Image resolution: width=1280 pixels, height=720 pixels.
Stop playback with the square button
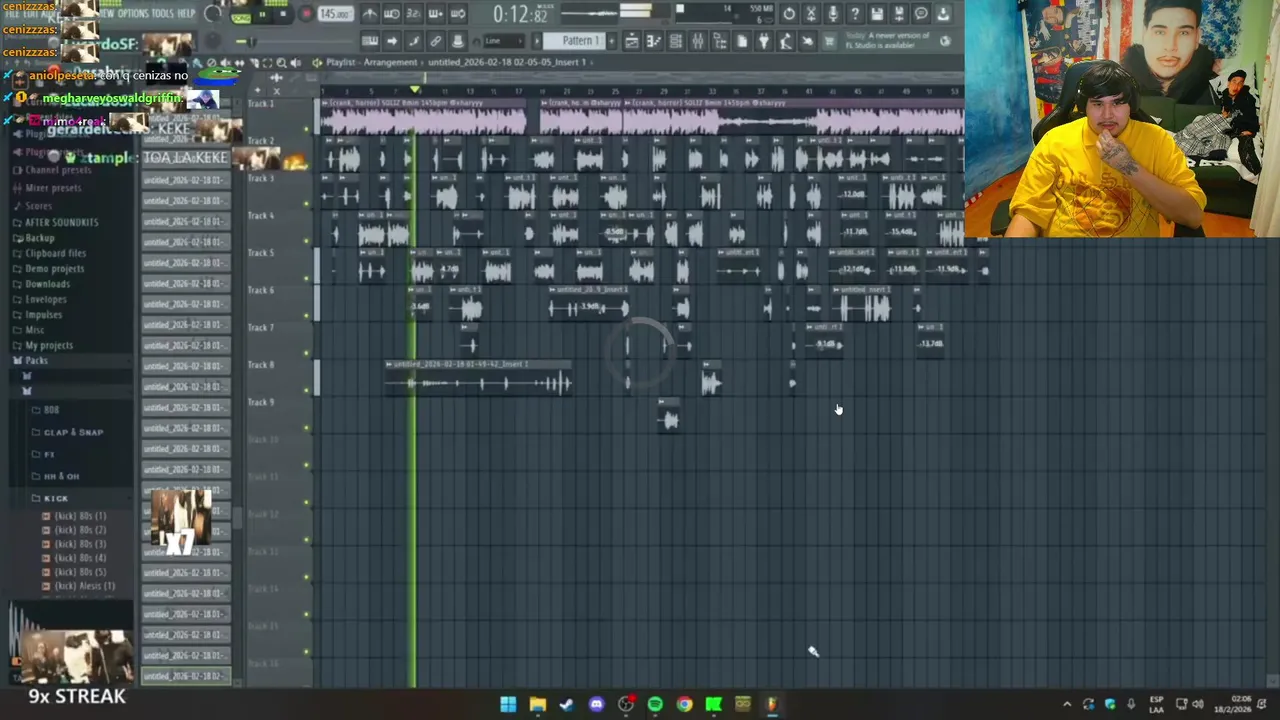[x=283, y=13]
